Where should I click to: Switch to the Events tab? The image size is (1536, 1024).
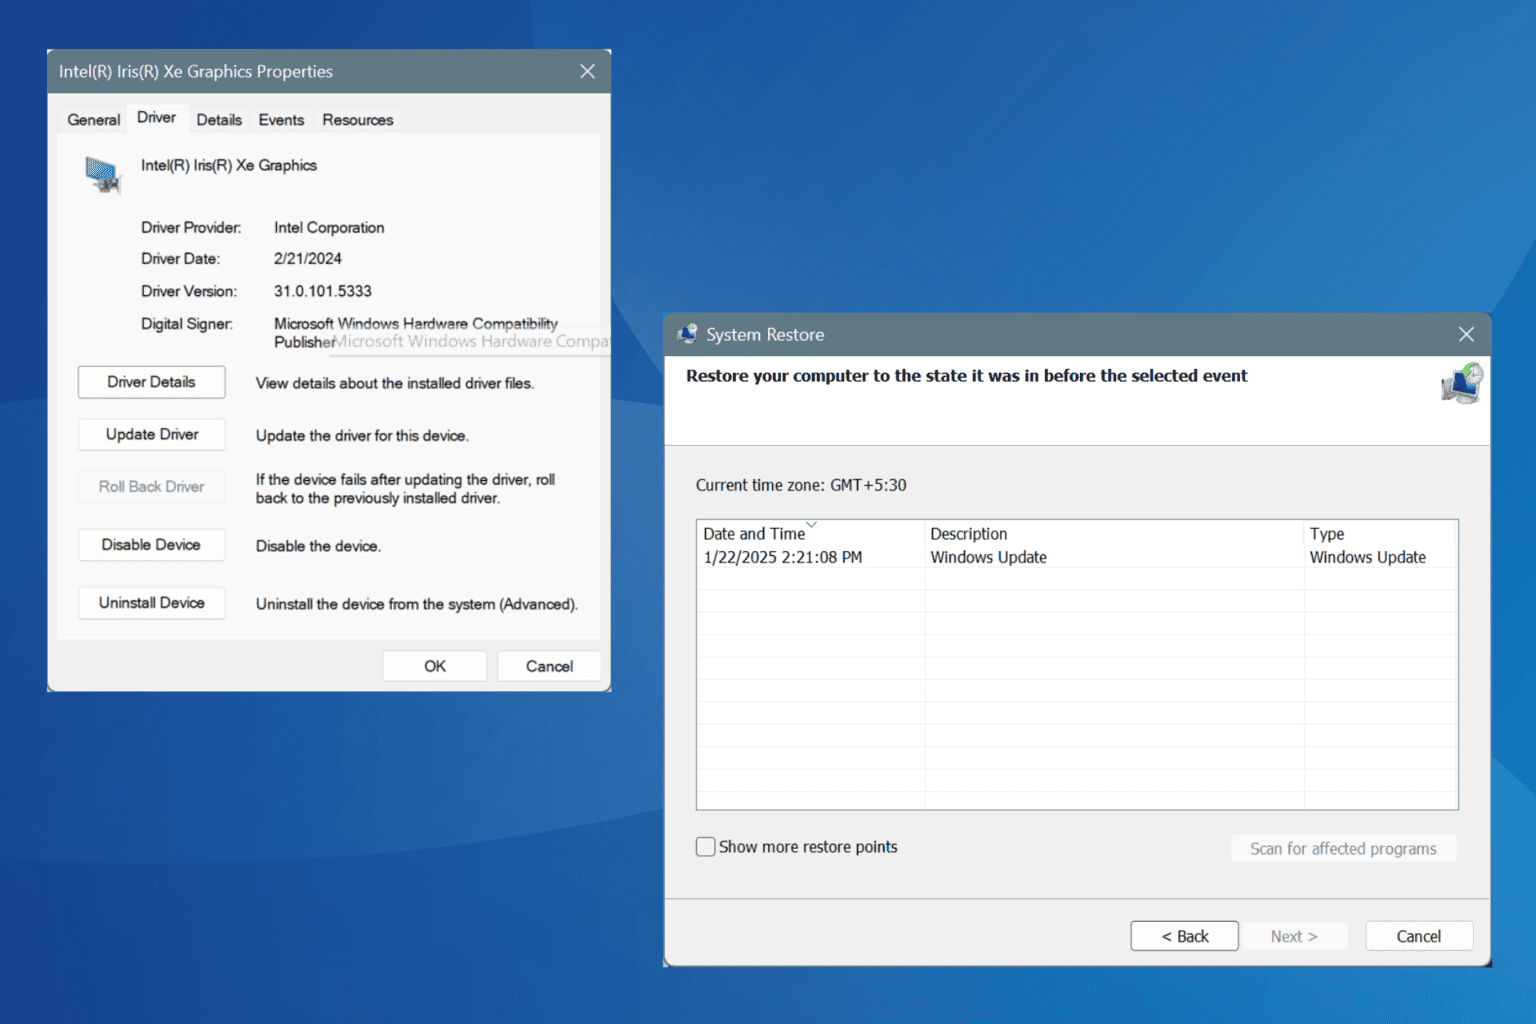pyautogui.click(x=281, y=120)
